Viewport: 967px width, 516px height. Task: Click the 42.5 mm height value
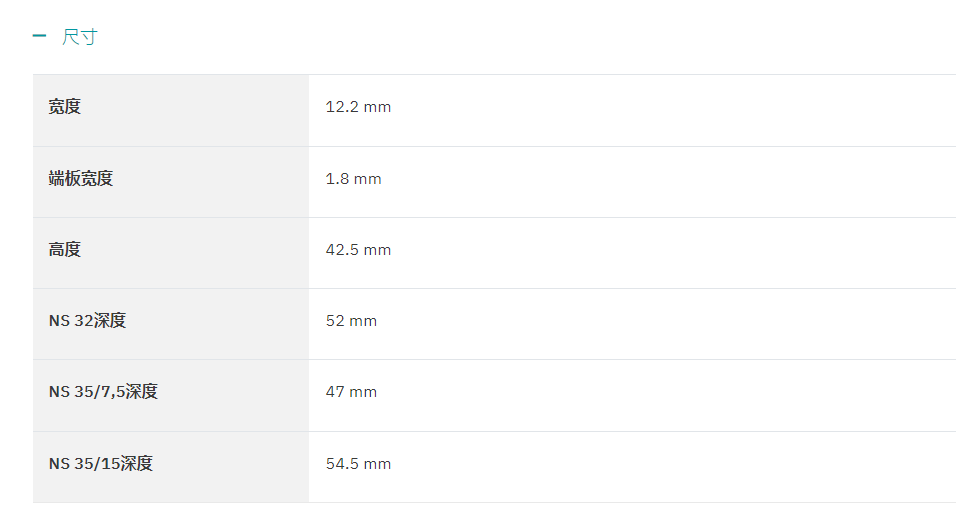(358, 250)
